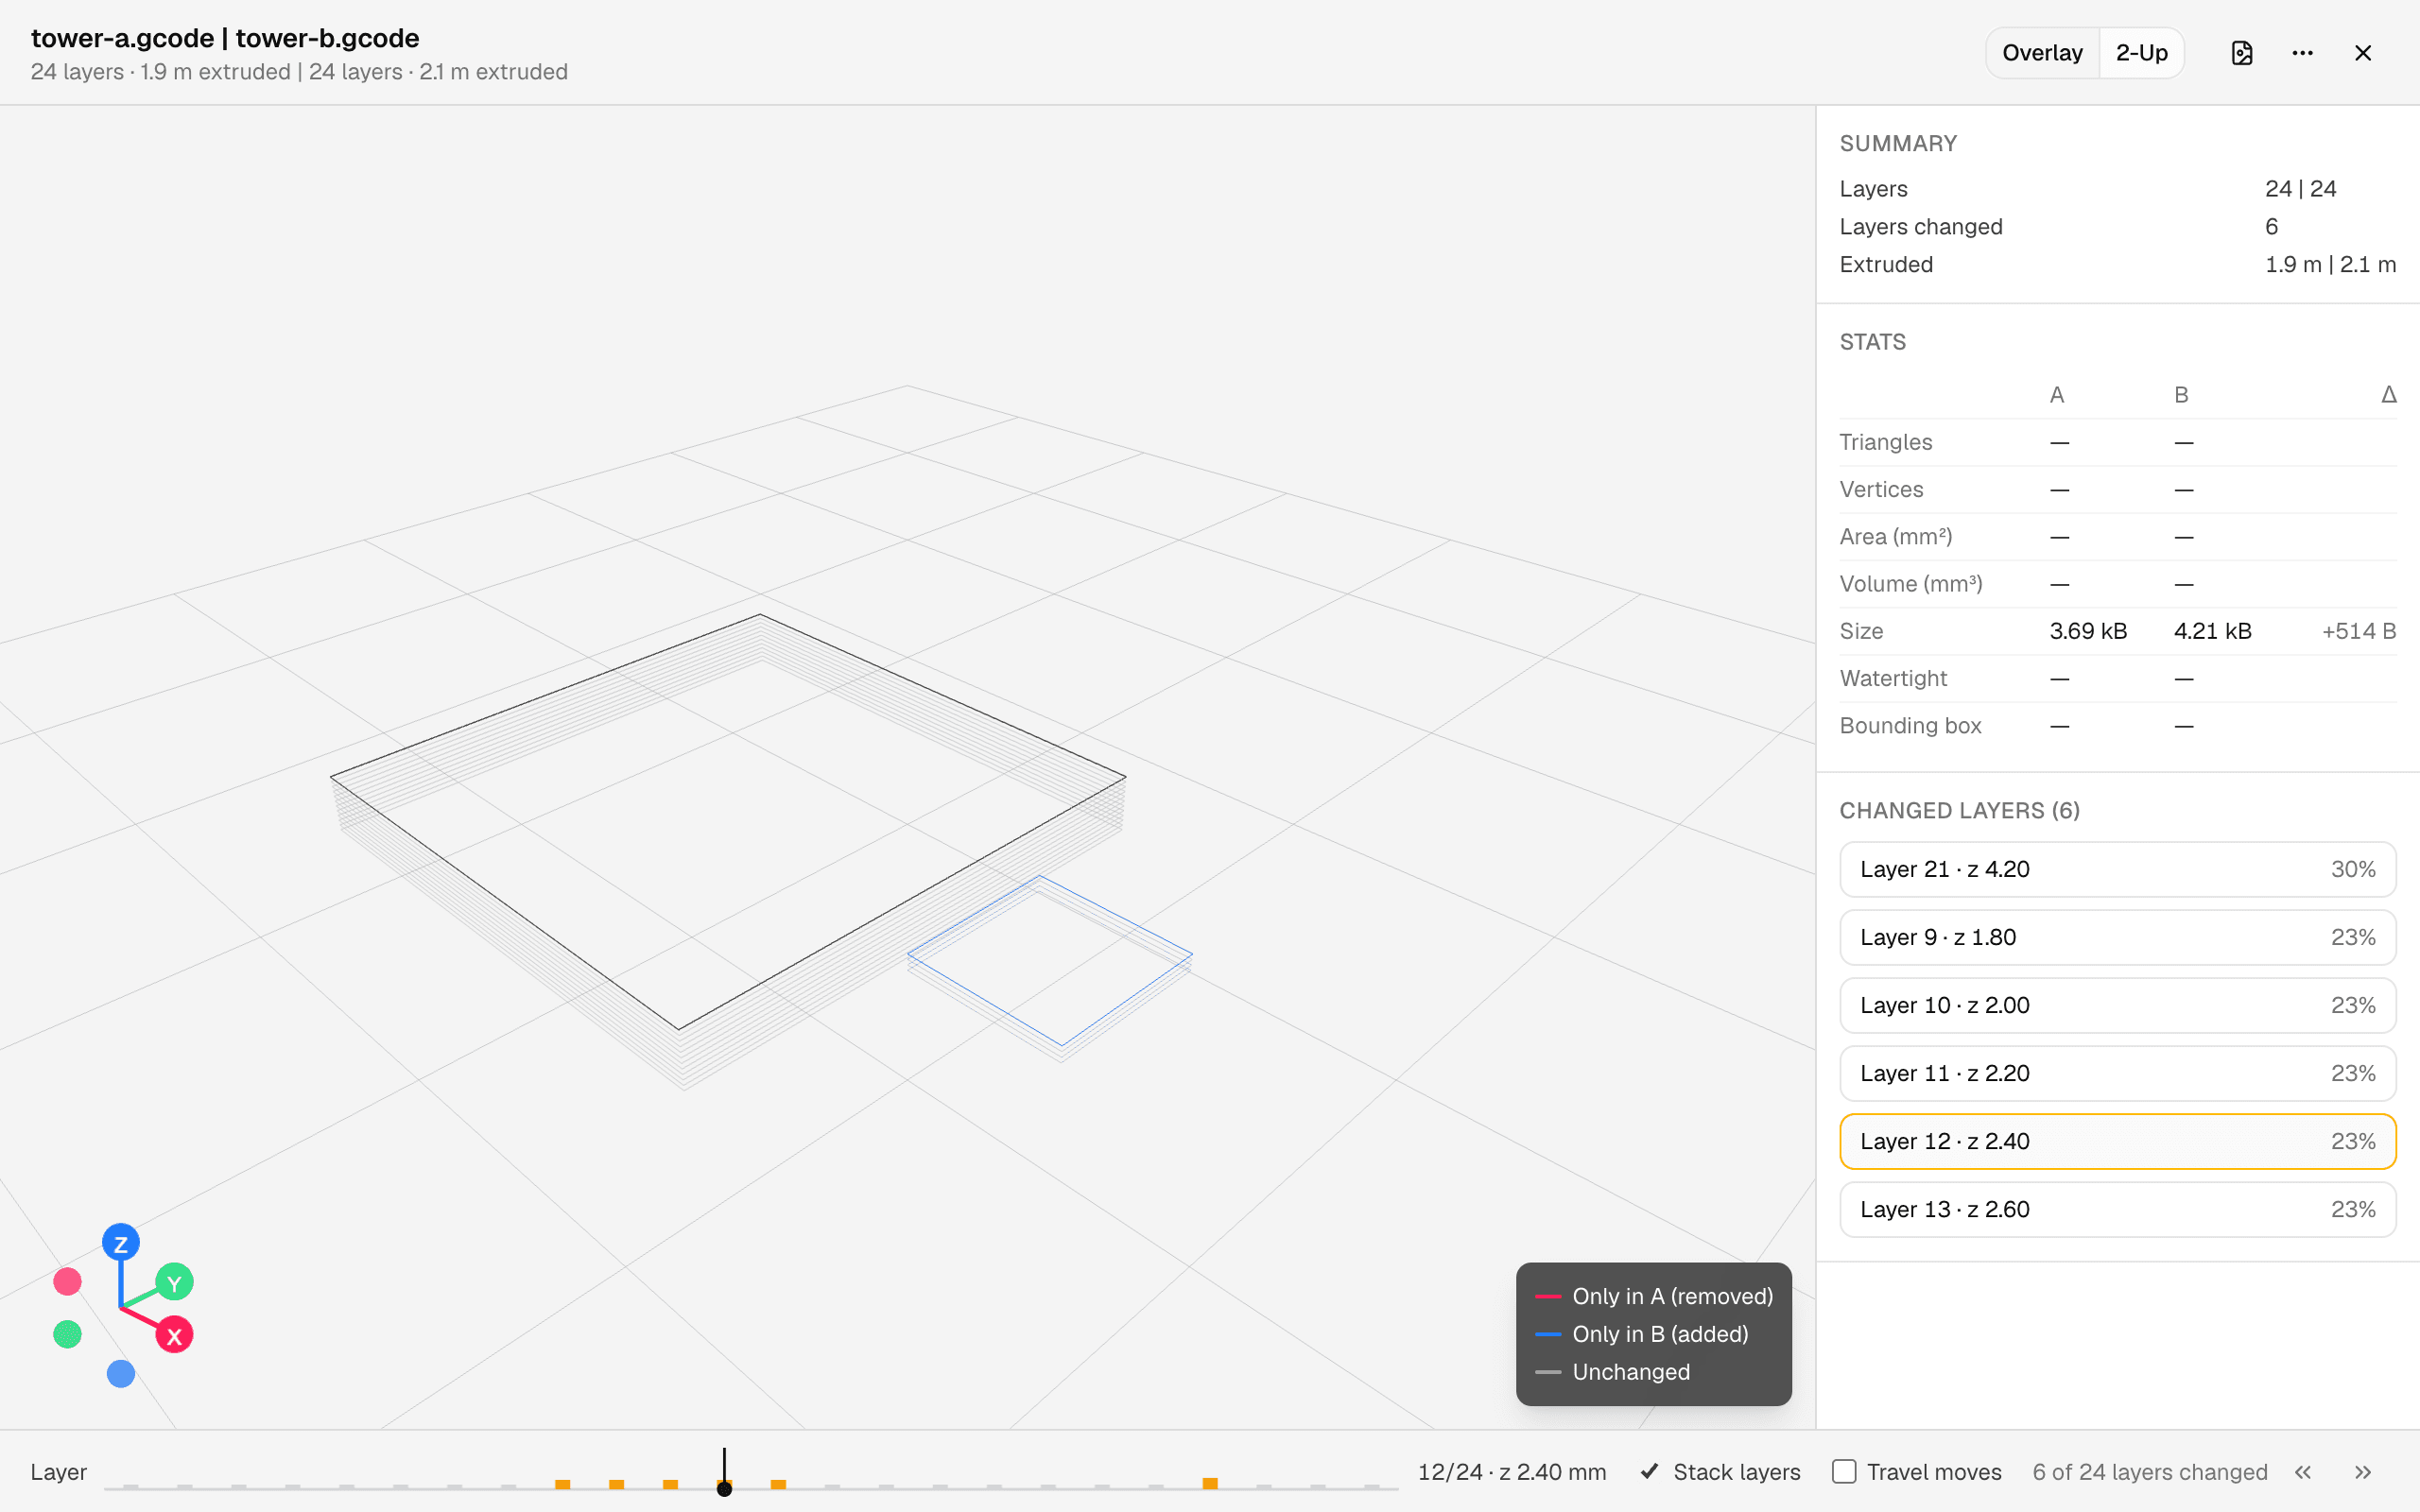Select Layer 10 at z 2.00
The width and height of the screenshot is (2420, 1512).
tap(2117, 1005)
